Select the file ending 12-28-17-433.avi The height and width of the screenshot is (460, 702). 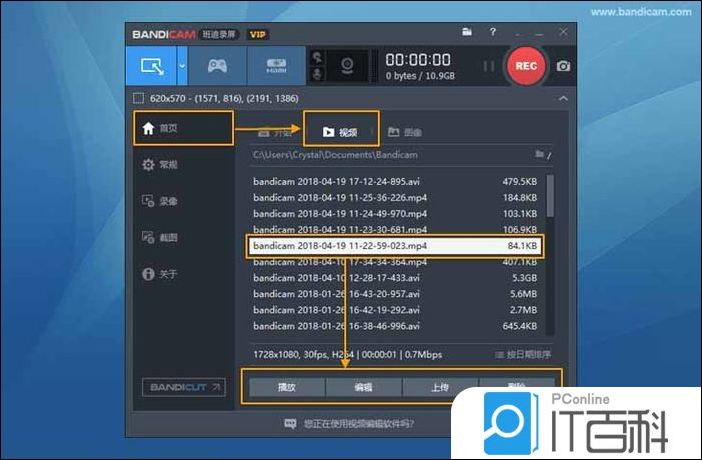coord(395,278)
